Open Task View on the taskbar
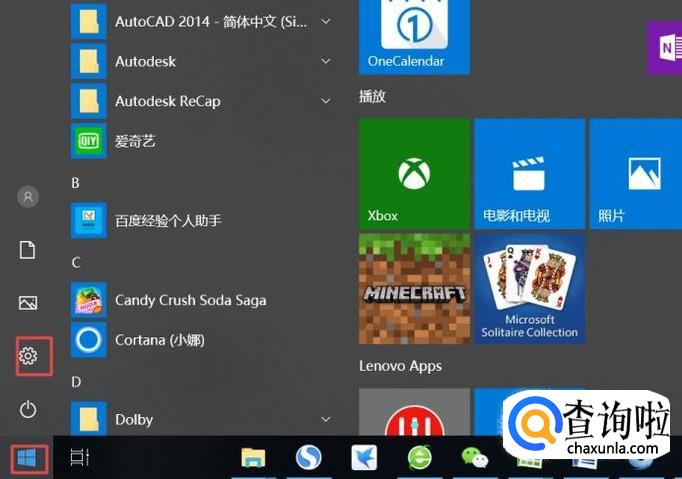The height and width of the screenshot is (479, 682). [x=80, y=458]
